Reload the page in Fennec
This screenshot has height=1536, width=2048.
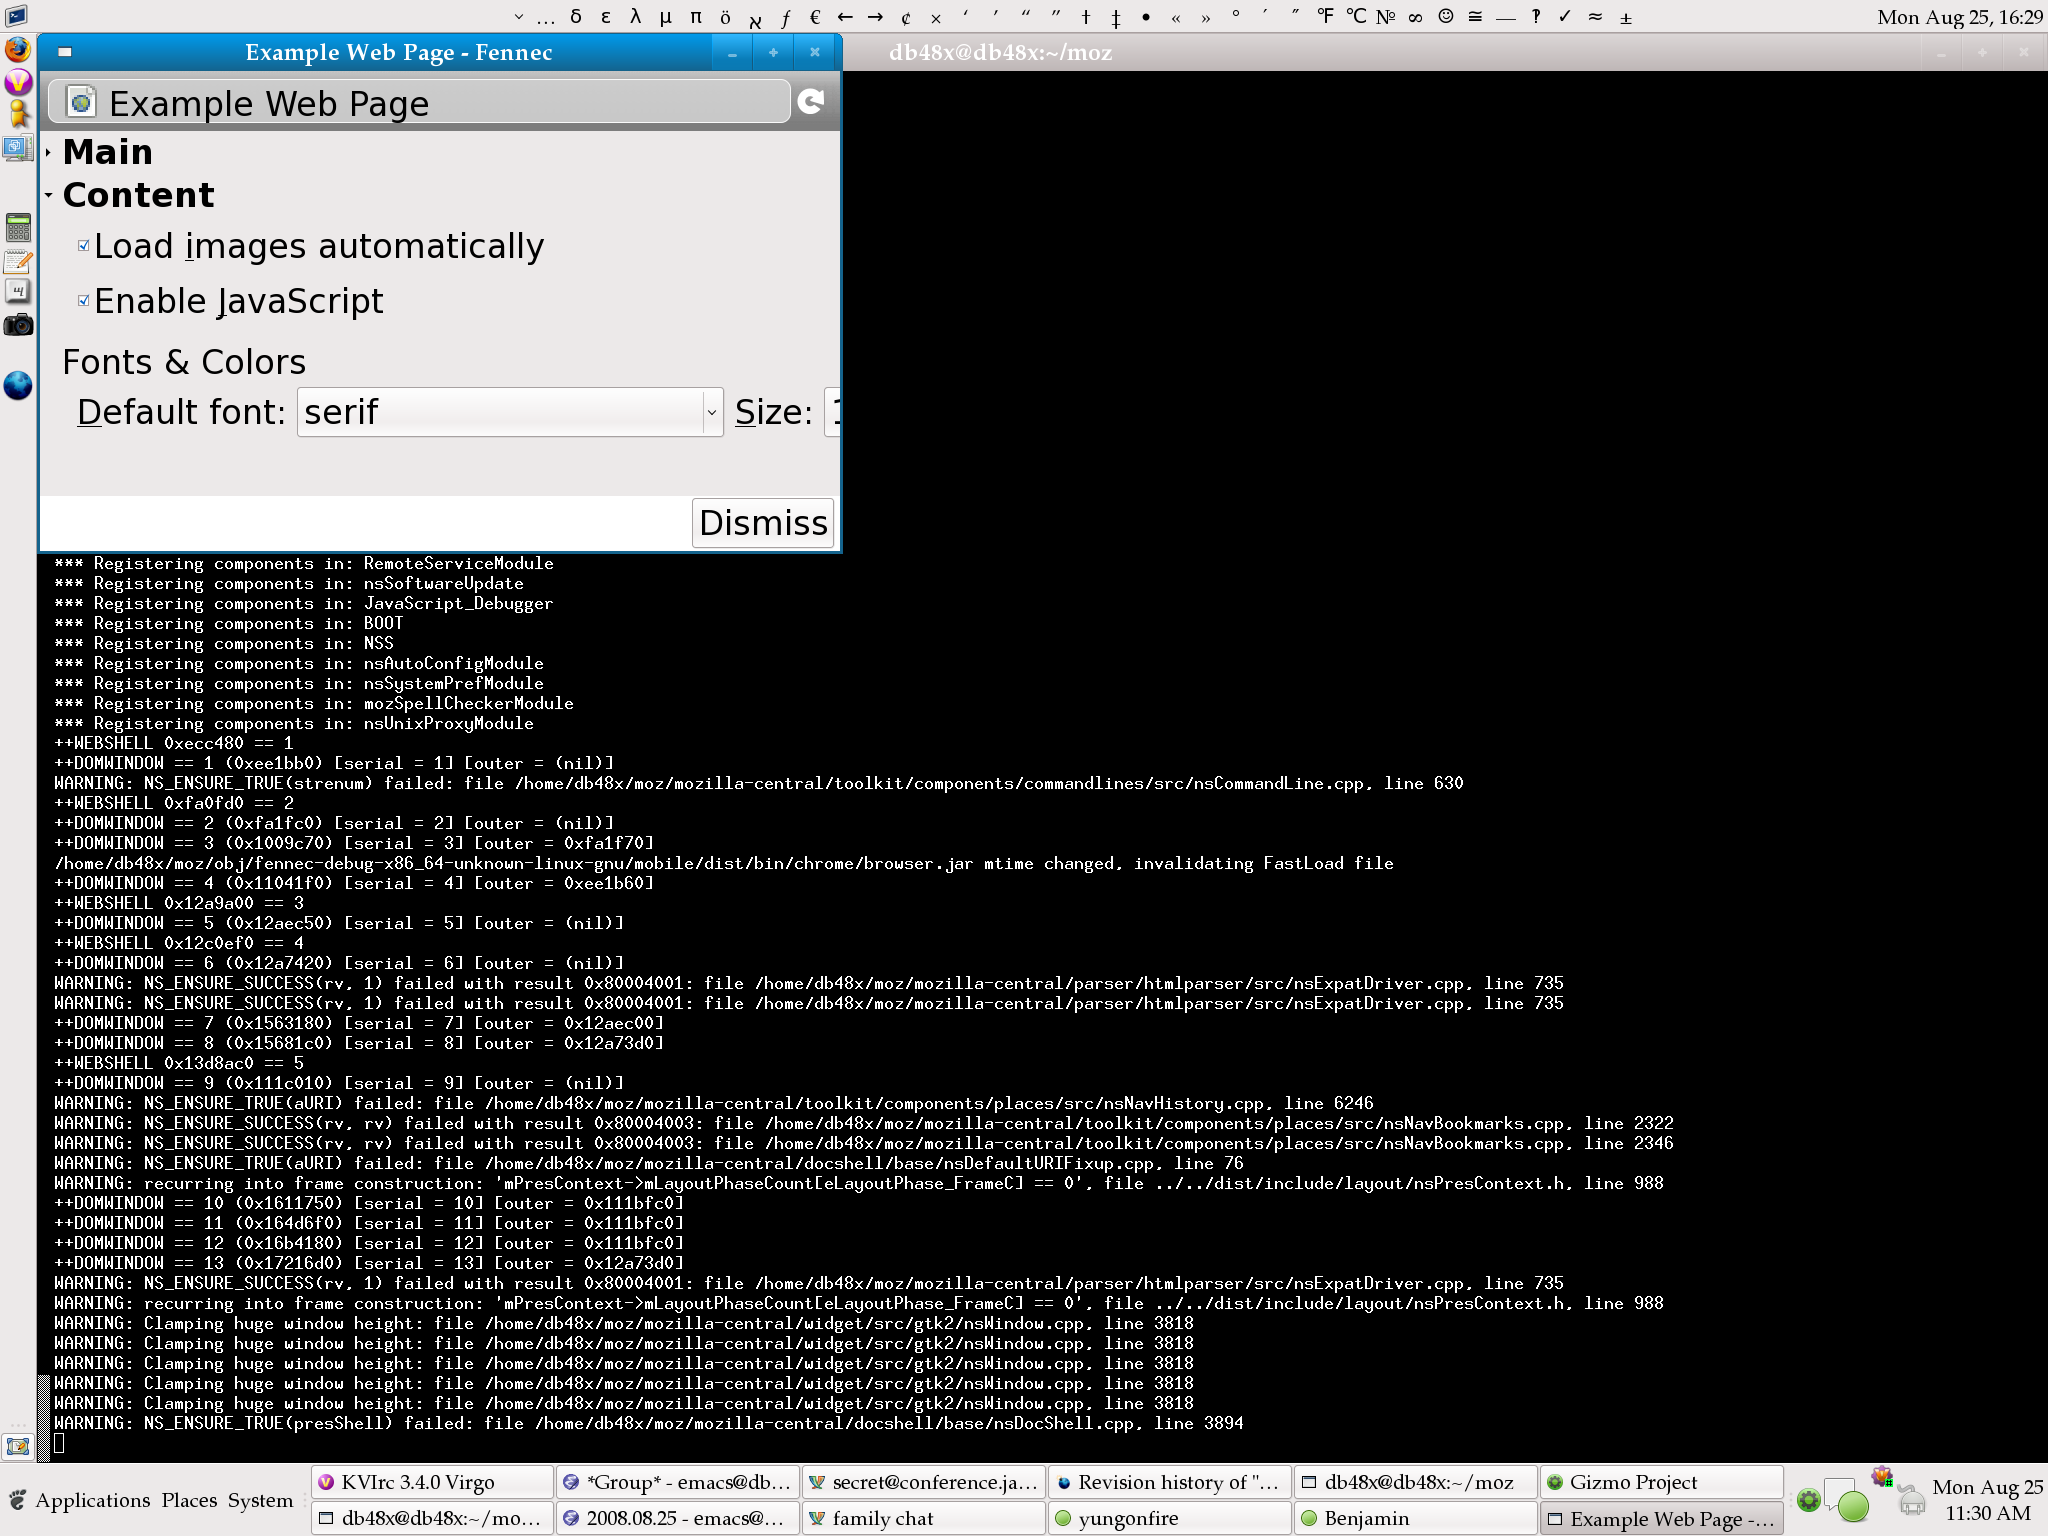[x=812, y=101]
